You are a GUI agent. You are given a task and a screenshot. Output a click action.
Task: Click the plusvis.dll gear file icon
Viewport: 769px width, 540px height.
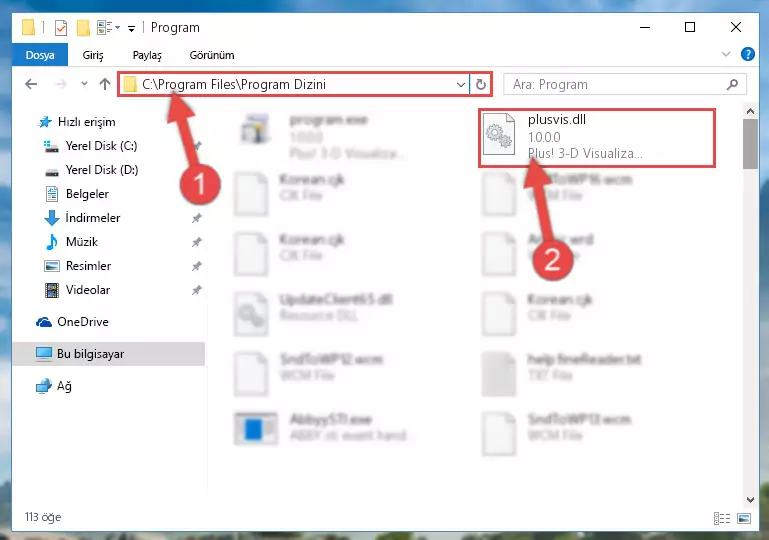tap(499, 134)
